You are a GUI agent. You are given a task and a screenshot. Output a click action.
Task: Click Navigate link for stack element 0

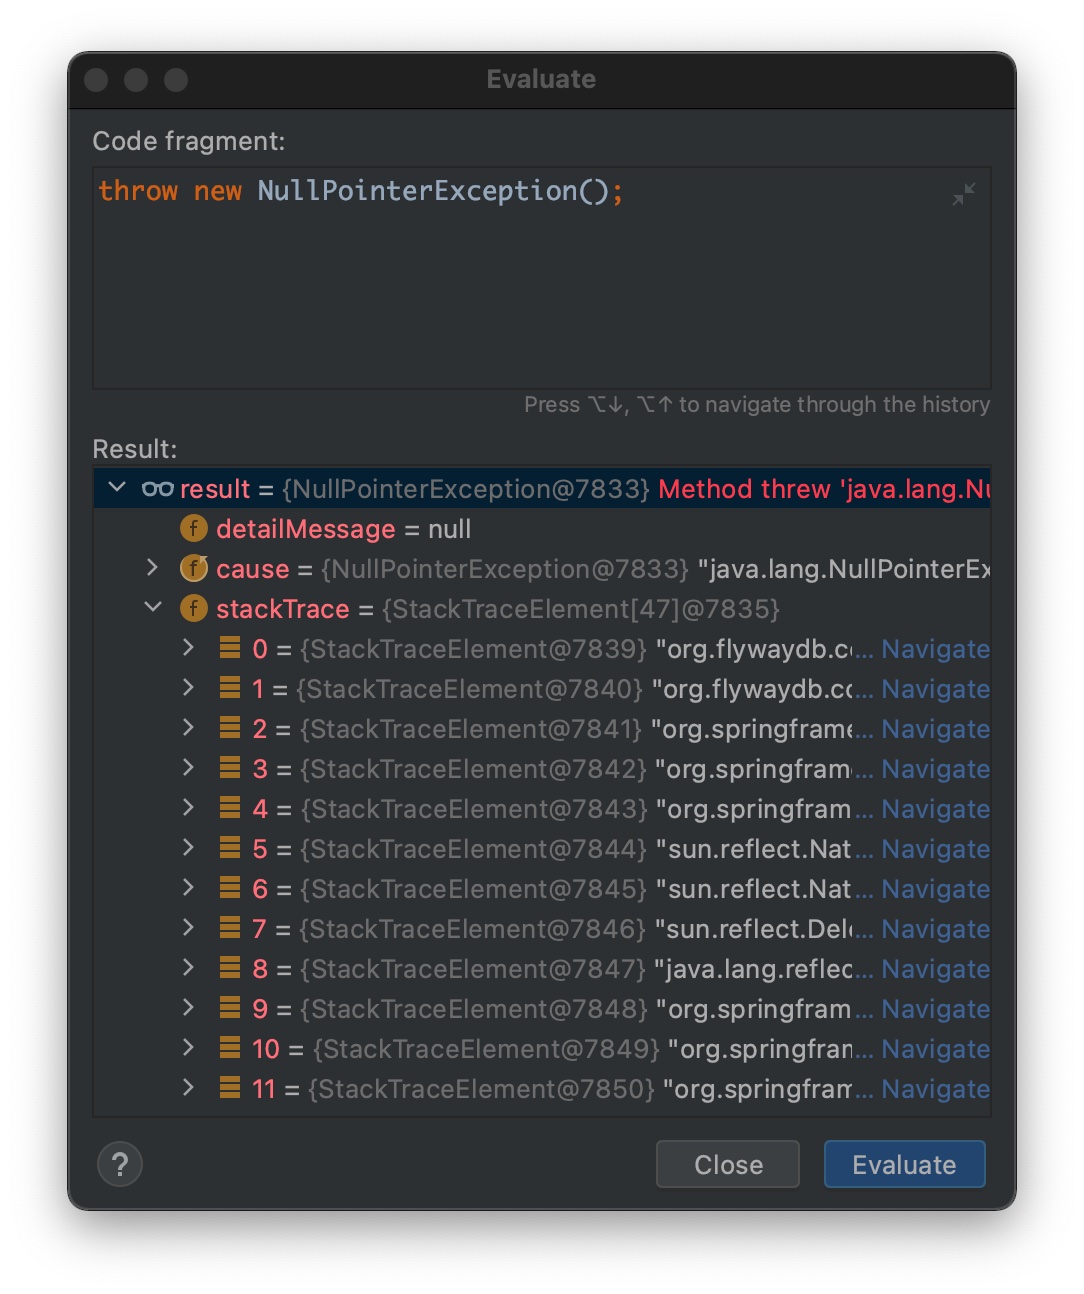click(935, 649)
